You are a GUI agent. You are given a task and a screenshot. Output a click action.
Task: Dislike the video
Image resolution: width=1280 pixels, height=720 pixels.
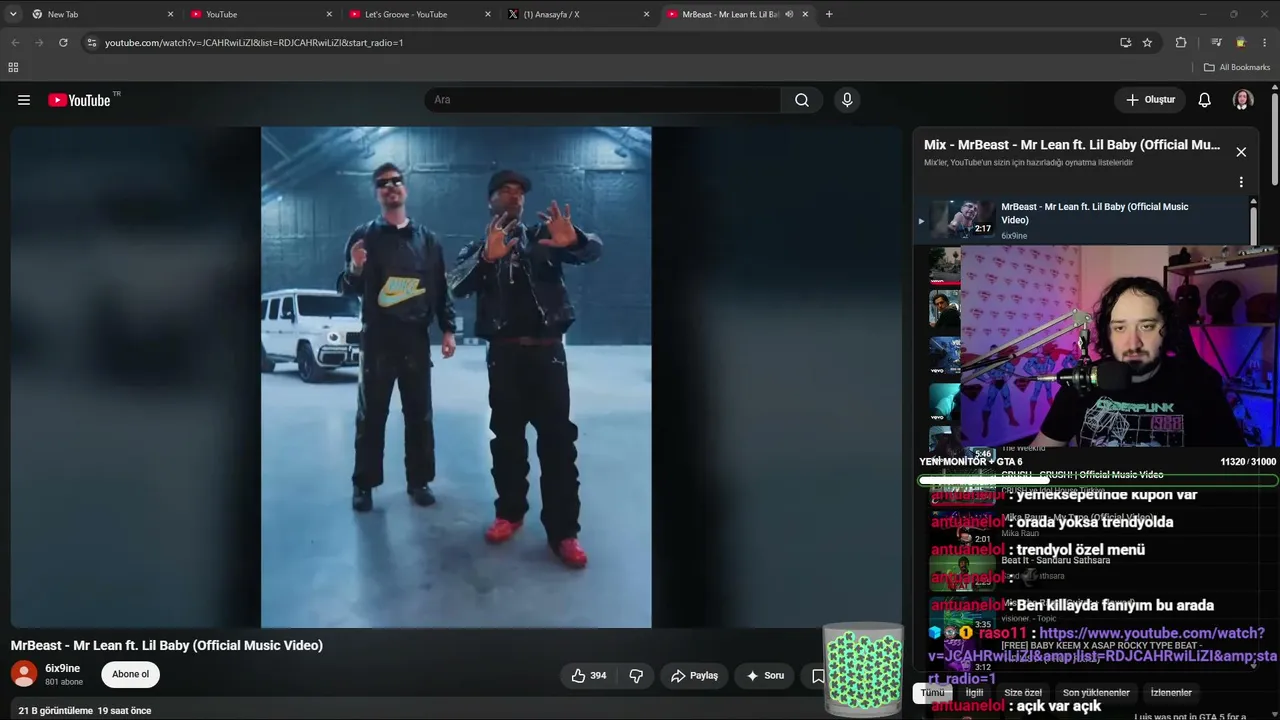636,676
